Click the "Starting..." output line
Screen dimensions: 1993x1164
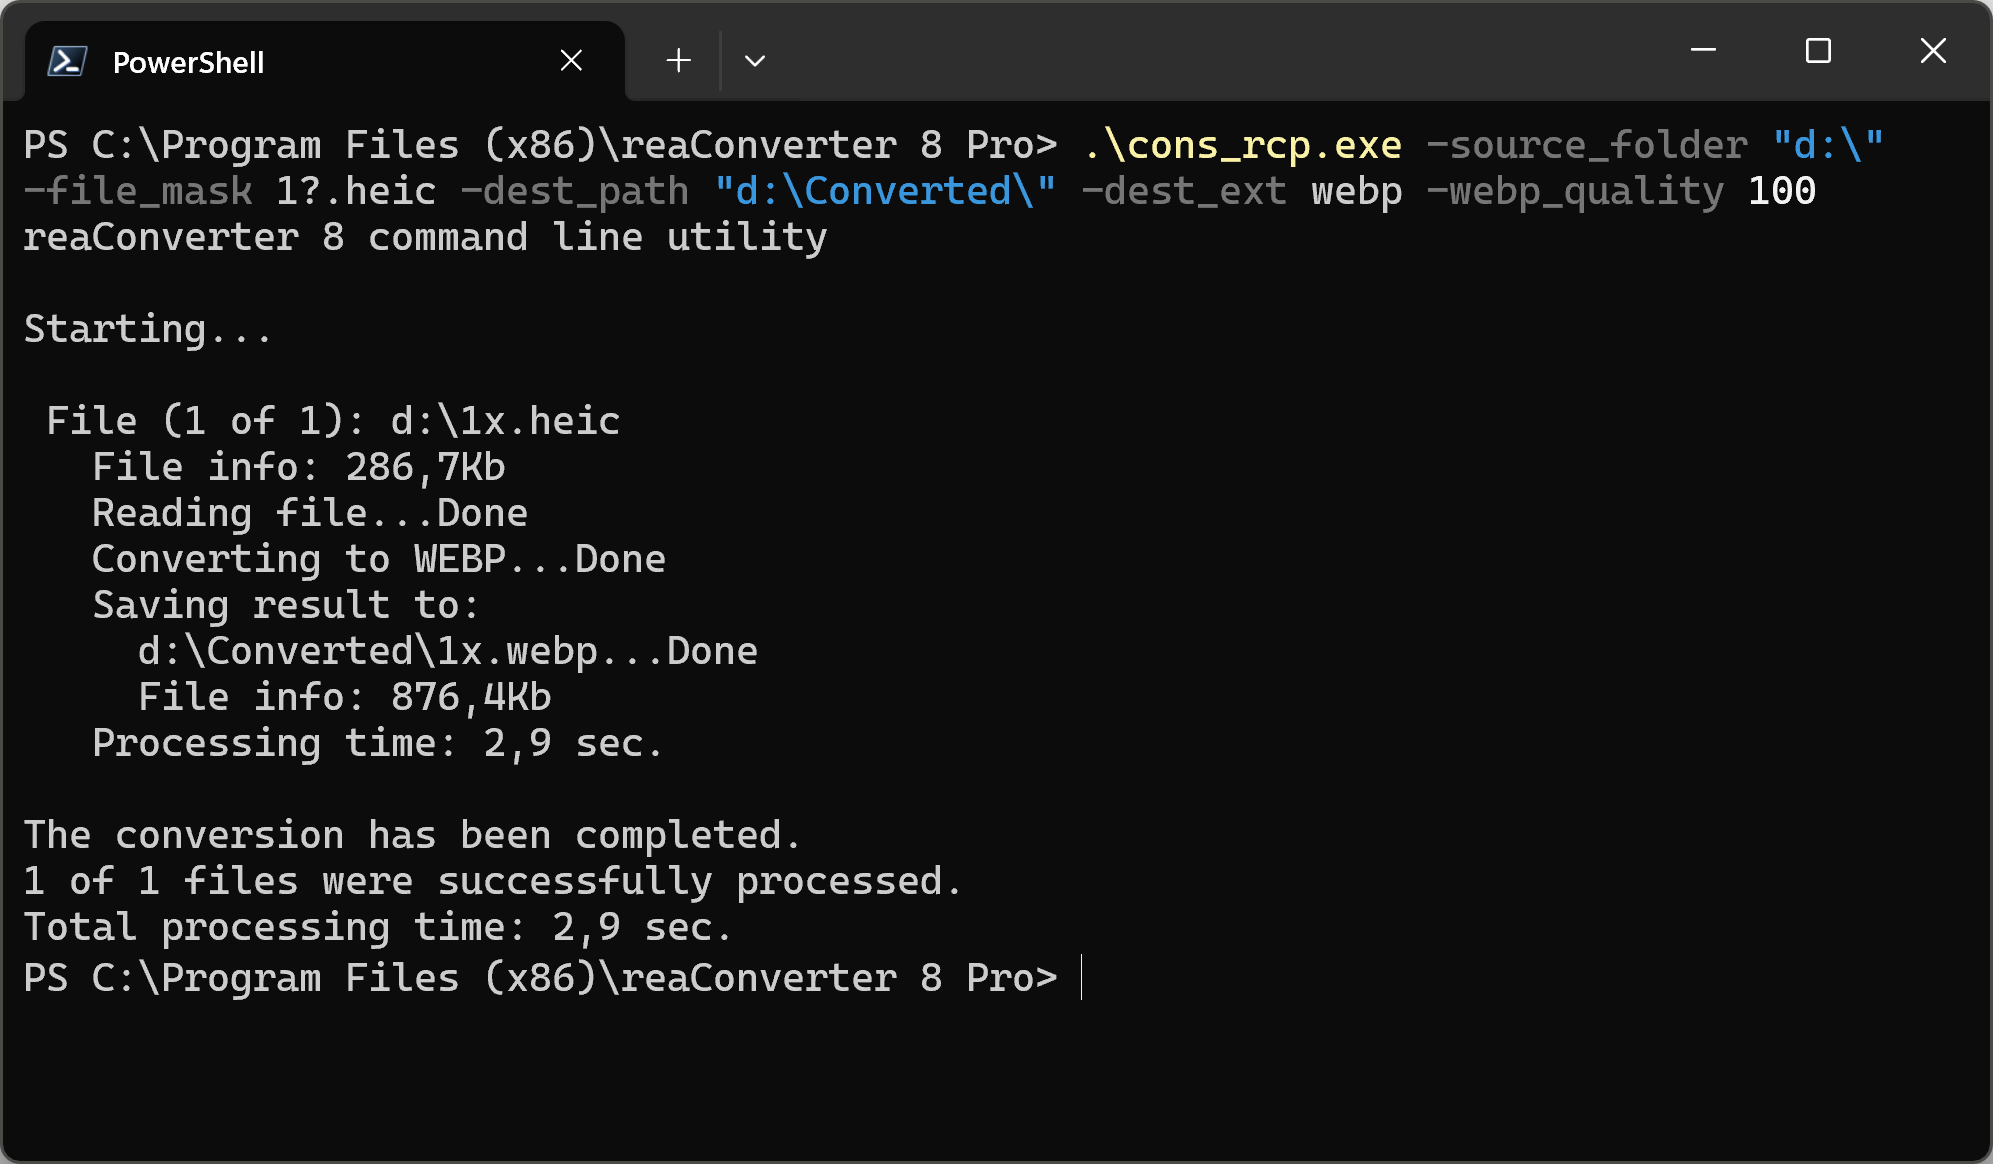coord(147,329)
